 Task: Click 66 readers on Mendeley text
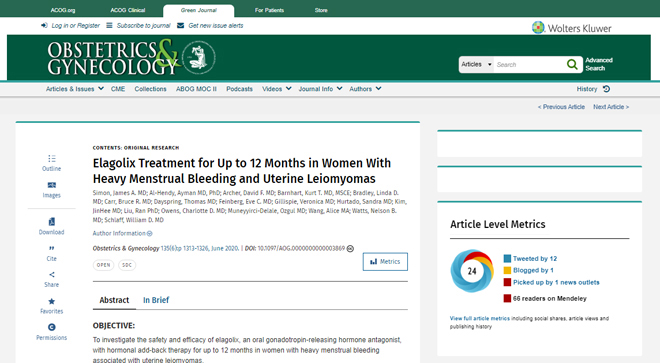(x=549, y=299)
